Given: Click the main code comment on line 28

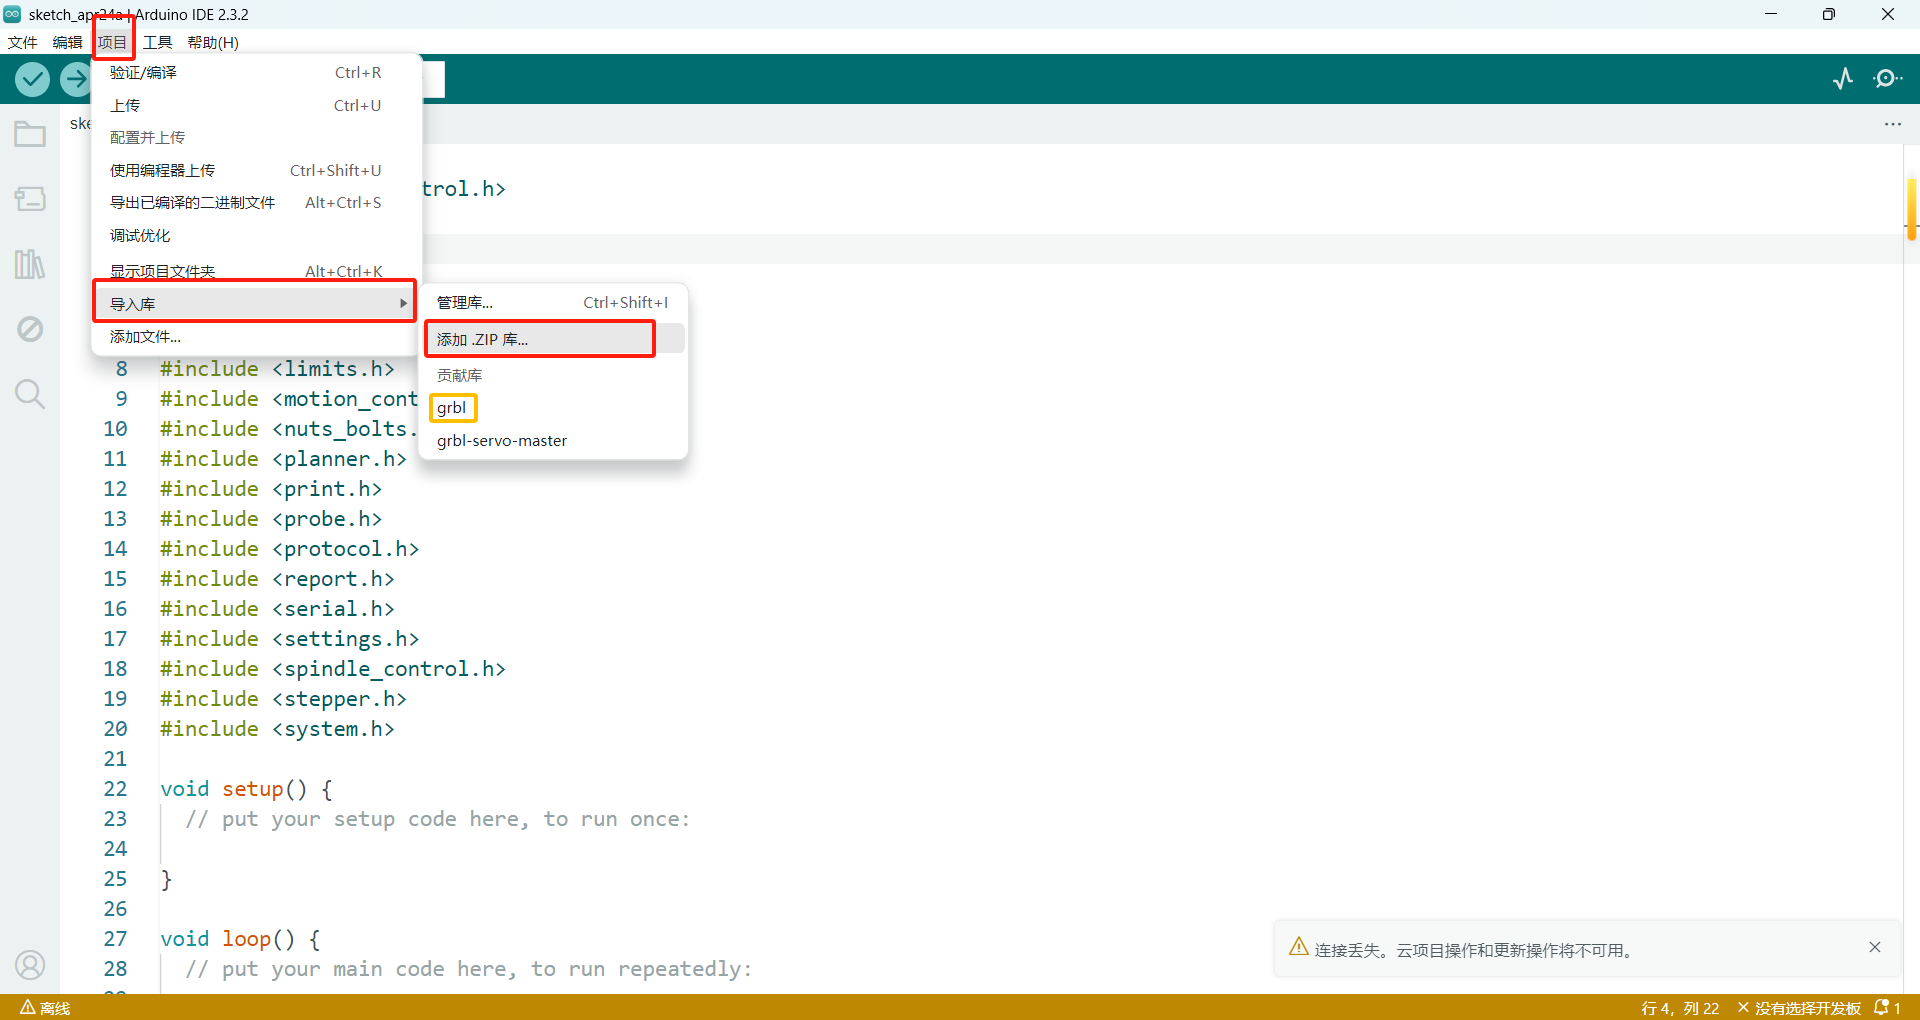Looking at the screenshot, I should click(469, 969).
